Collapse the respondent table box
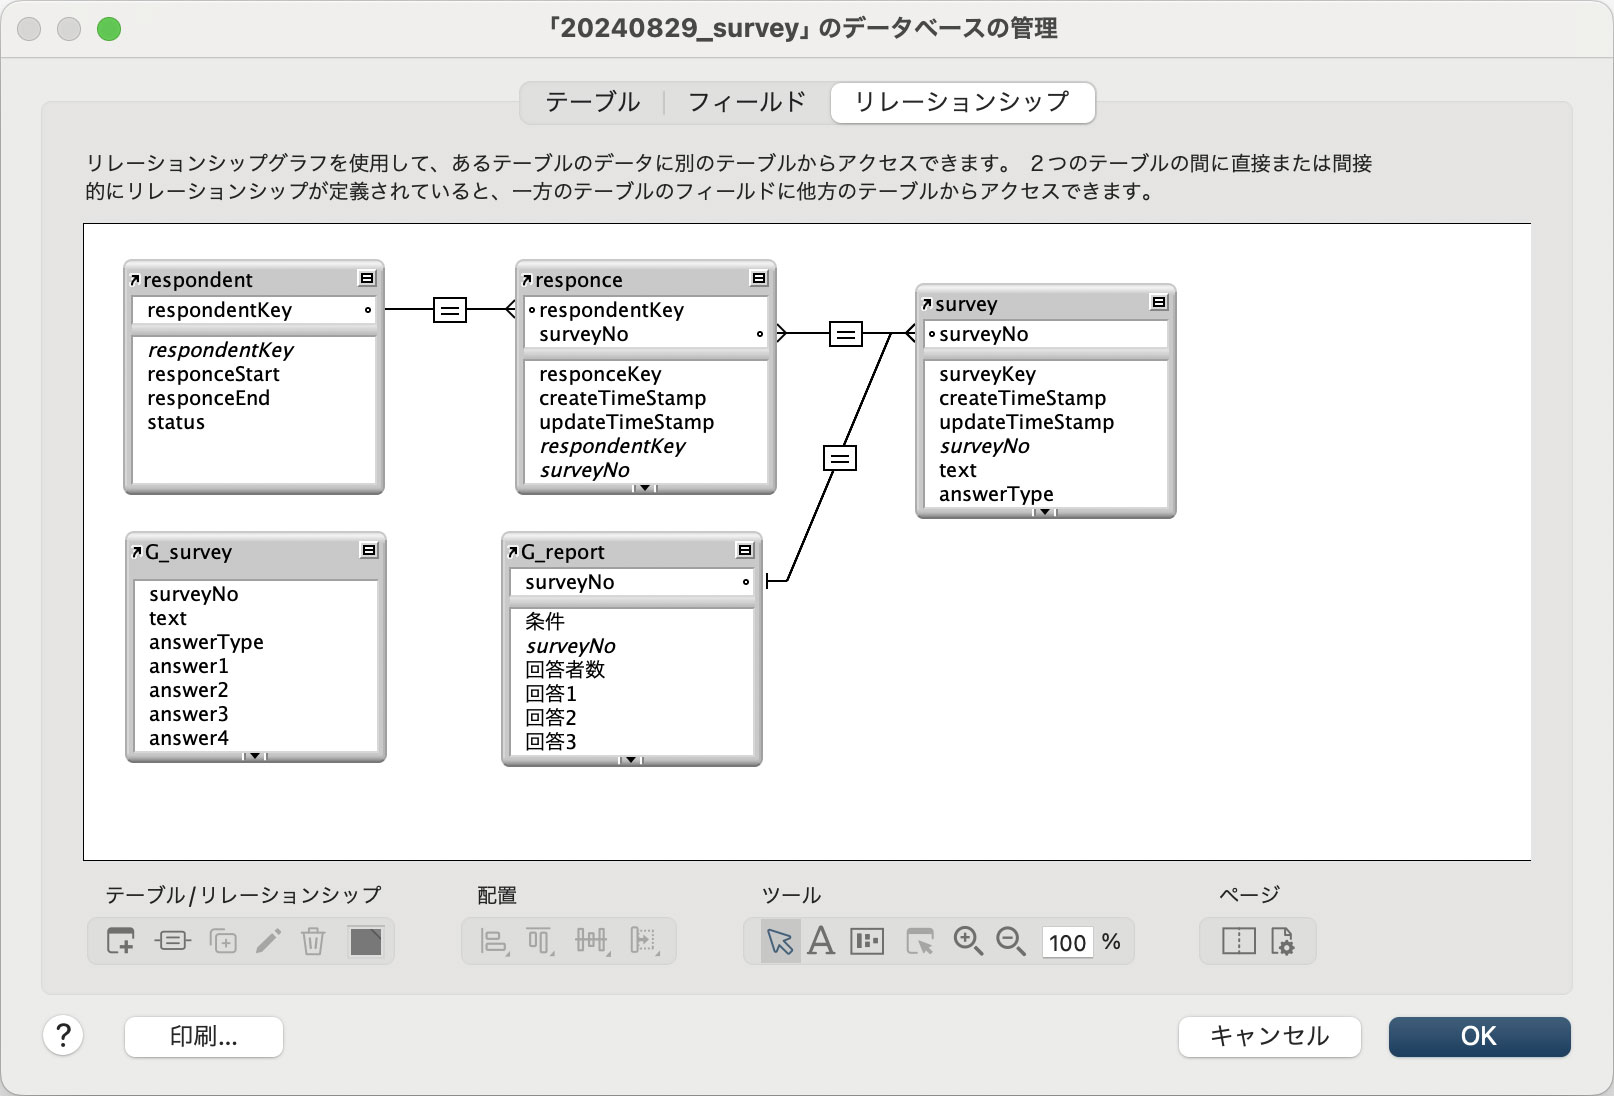This screenshot has height=1096, width=1614. [x=367, y=278]
